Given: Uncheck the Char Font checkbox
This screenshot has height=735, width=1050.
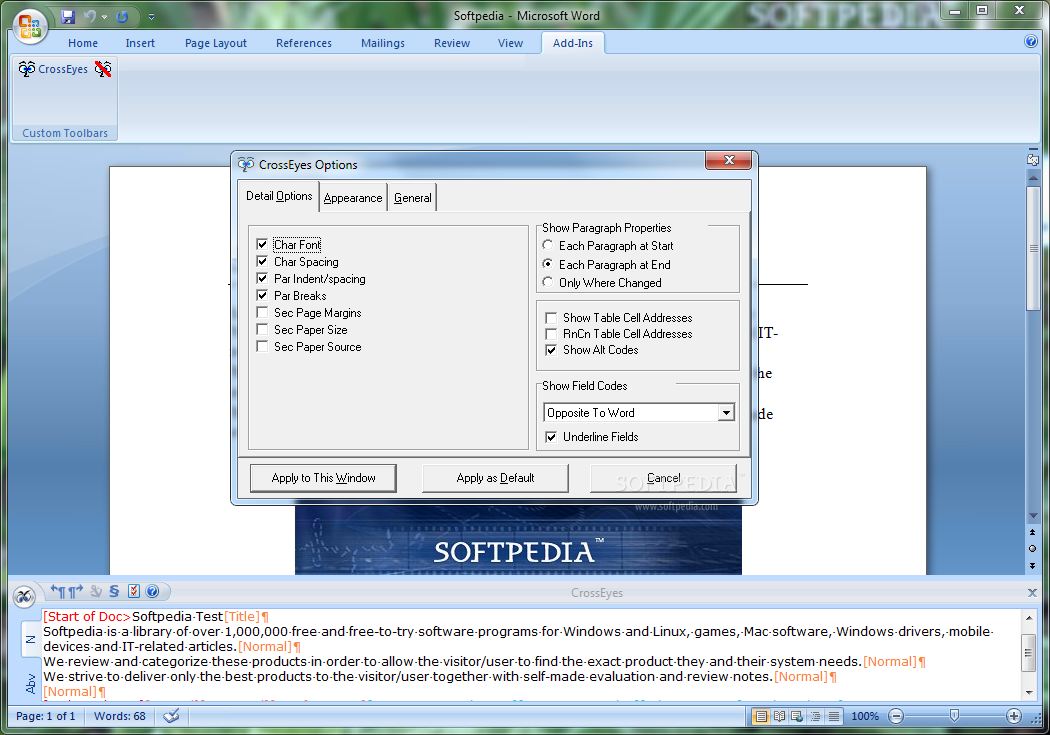Looking at the screenshot, I should (262, 244).
